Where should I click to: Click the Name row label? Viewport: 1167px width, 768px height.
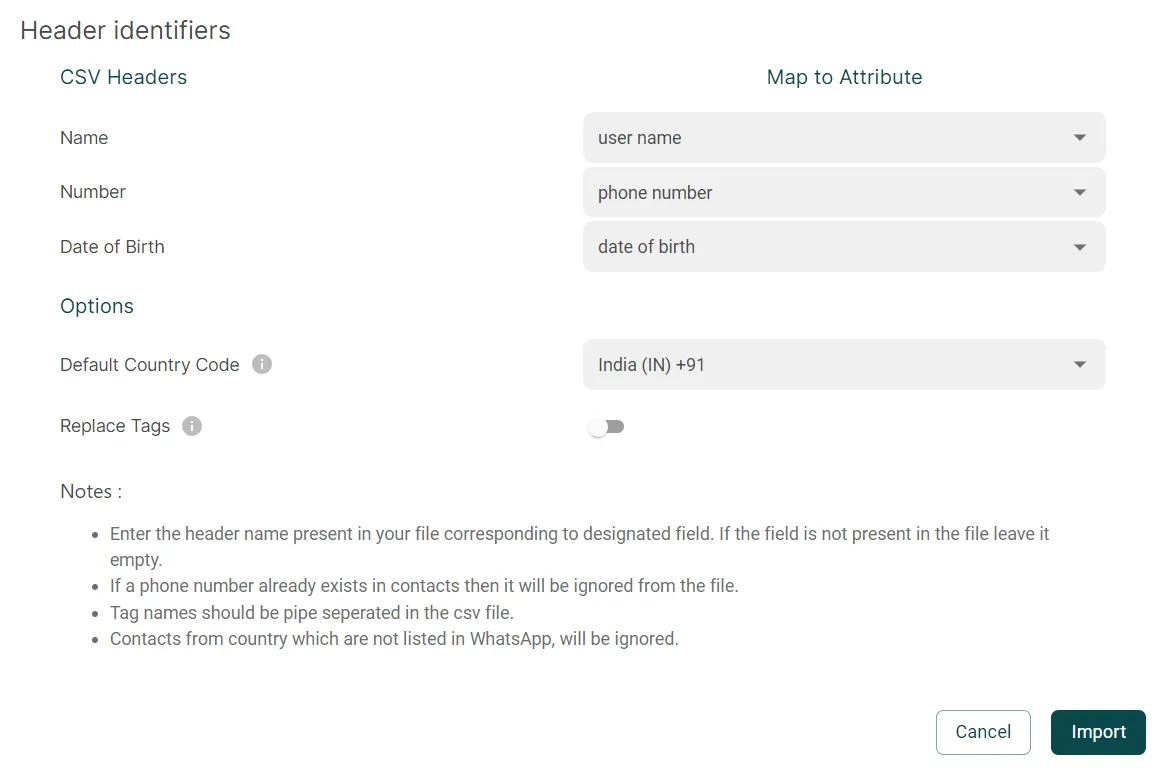[x=83, y=138]
